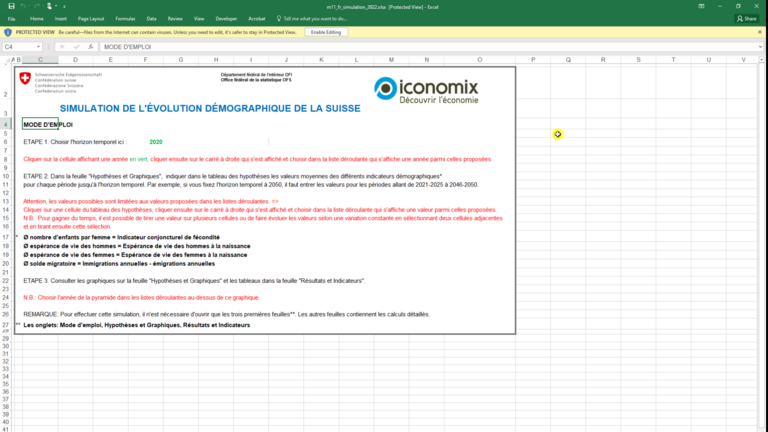Screen dimensions: 768x432
Task: Click the 'ETAPE 3. Consulter les graphiques' row
Action: tap(194, 281)
